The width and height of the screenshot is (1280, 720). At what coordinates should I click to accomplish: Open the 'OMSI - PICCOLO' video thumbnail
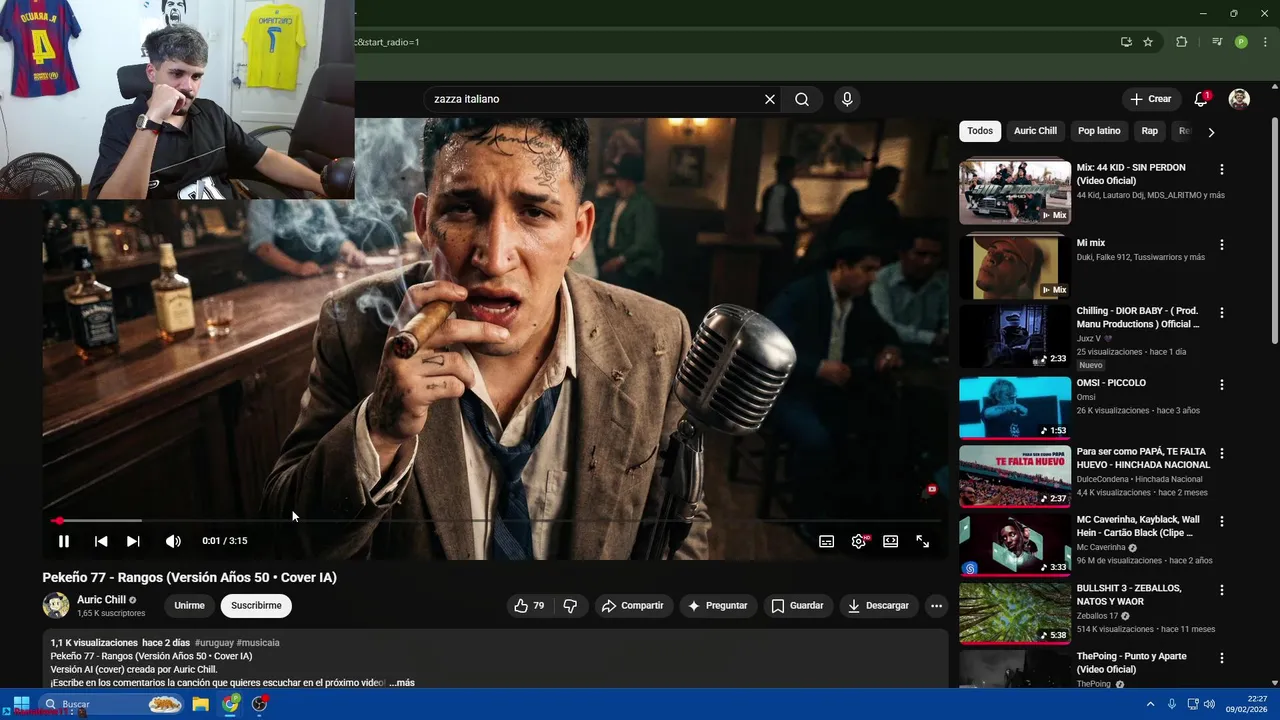[1015, 408]
